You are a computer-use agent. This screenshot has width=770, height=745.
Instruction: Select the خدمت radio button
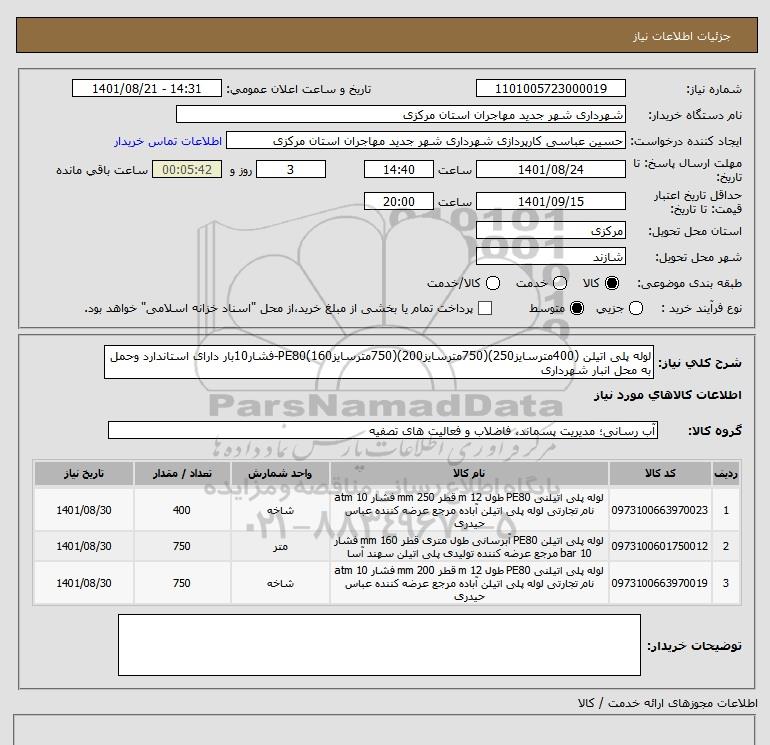560,283
